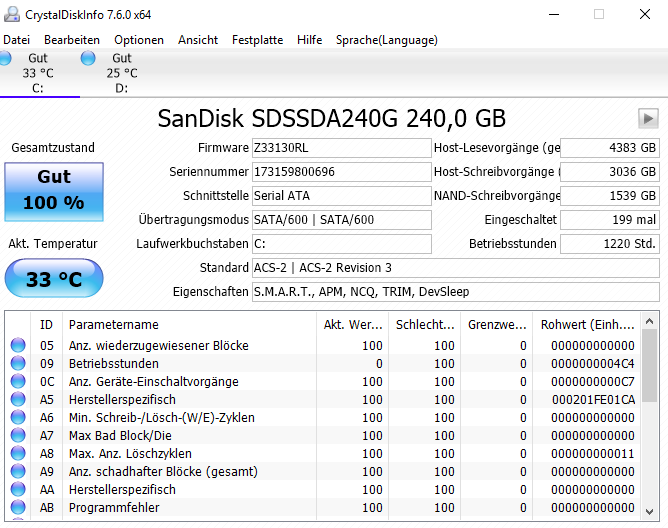Click the Laufwerkbuchstaben field C:

coord(342,244)
